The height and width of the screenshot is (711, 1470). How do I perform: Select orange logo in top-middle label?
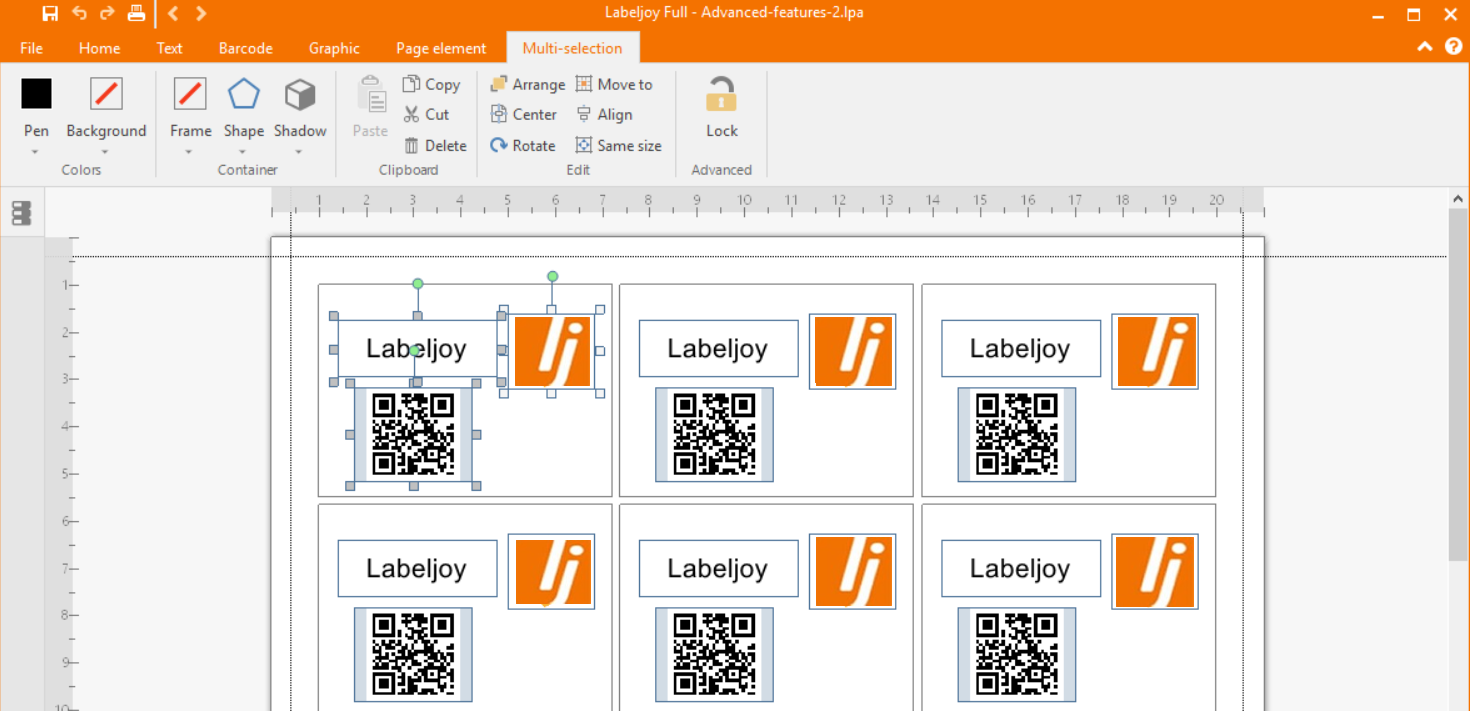click(853, 351)
